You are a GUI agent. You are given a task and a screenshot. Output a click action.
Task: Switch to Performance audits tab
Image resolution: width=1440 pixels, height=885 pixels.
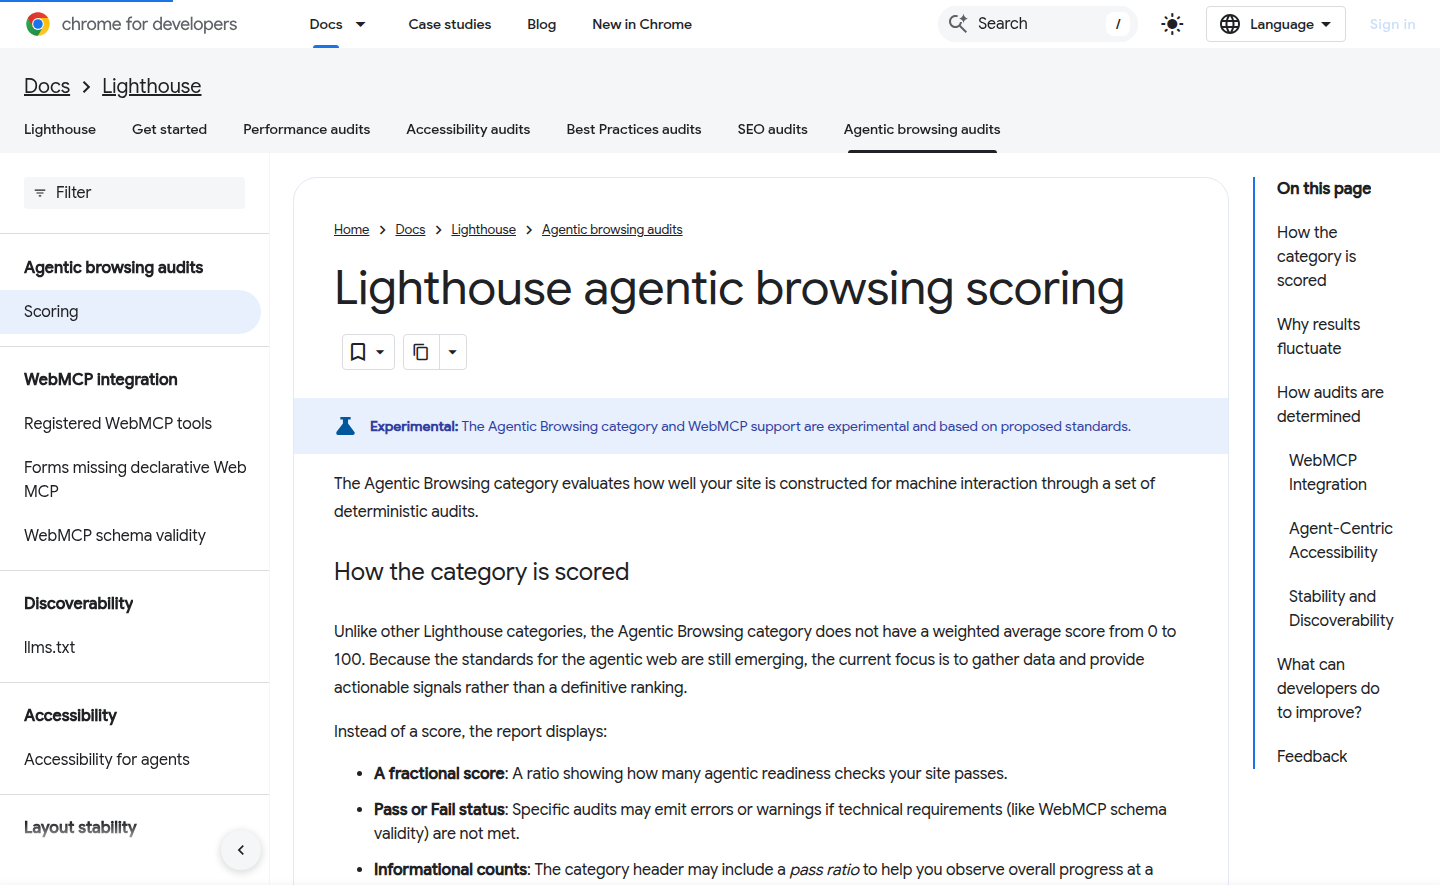[x=306, y=129]
